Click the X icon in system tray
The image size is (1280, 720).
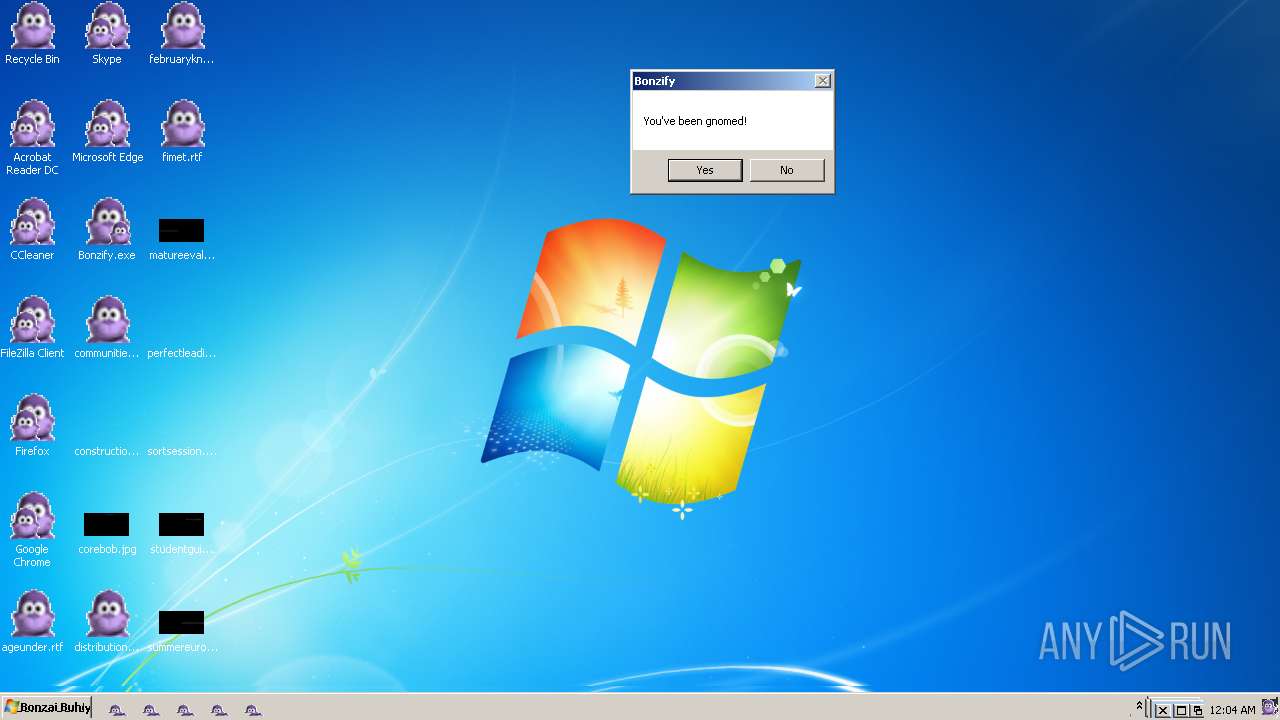(x=1163, y=711)
